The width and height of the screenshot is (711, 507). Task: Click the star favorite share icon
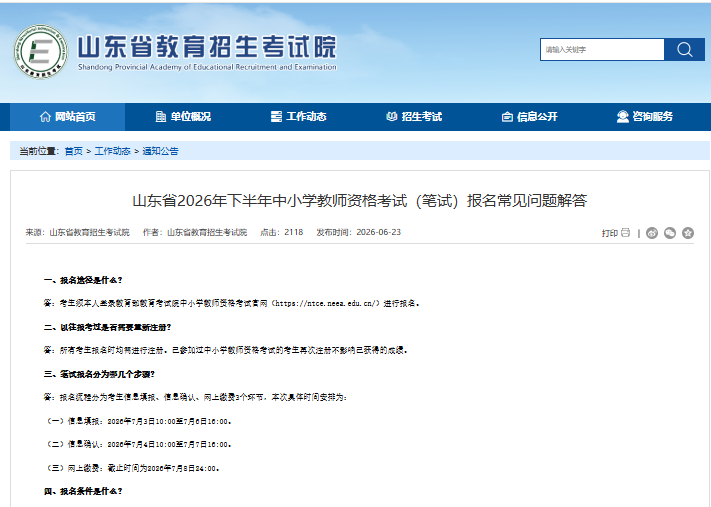[x=688, y=233]
